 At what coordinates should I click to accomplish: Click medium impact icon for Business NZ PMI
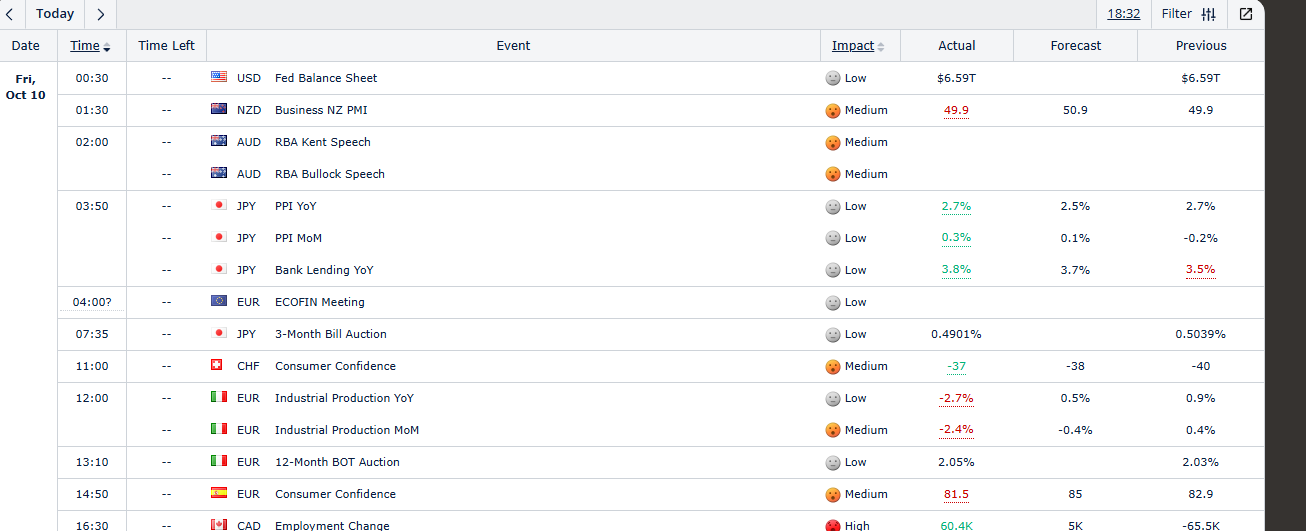coord(832,110)
